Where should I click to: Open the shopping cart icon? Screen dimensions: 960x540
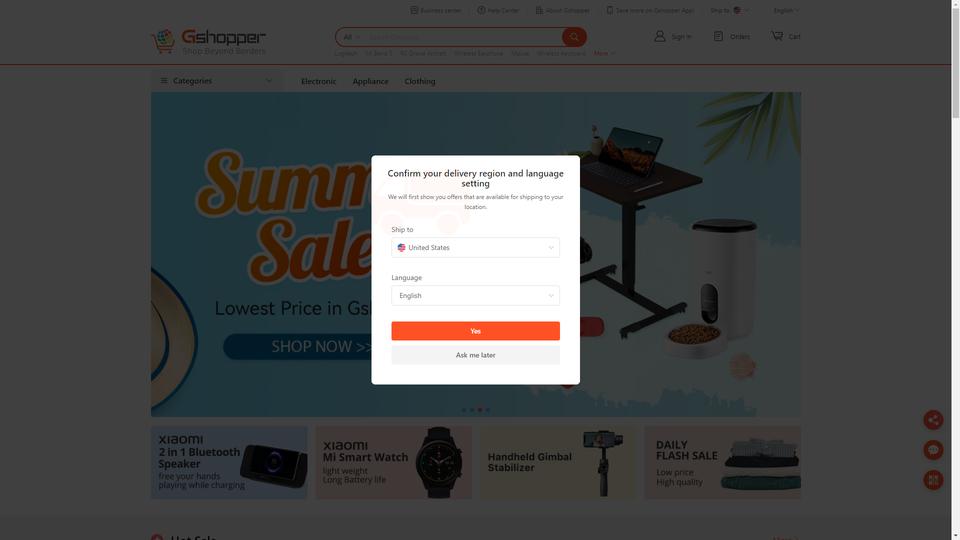click(x=777, y=36)
